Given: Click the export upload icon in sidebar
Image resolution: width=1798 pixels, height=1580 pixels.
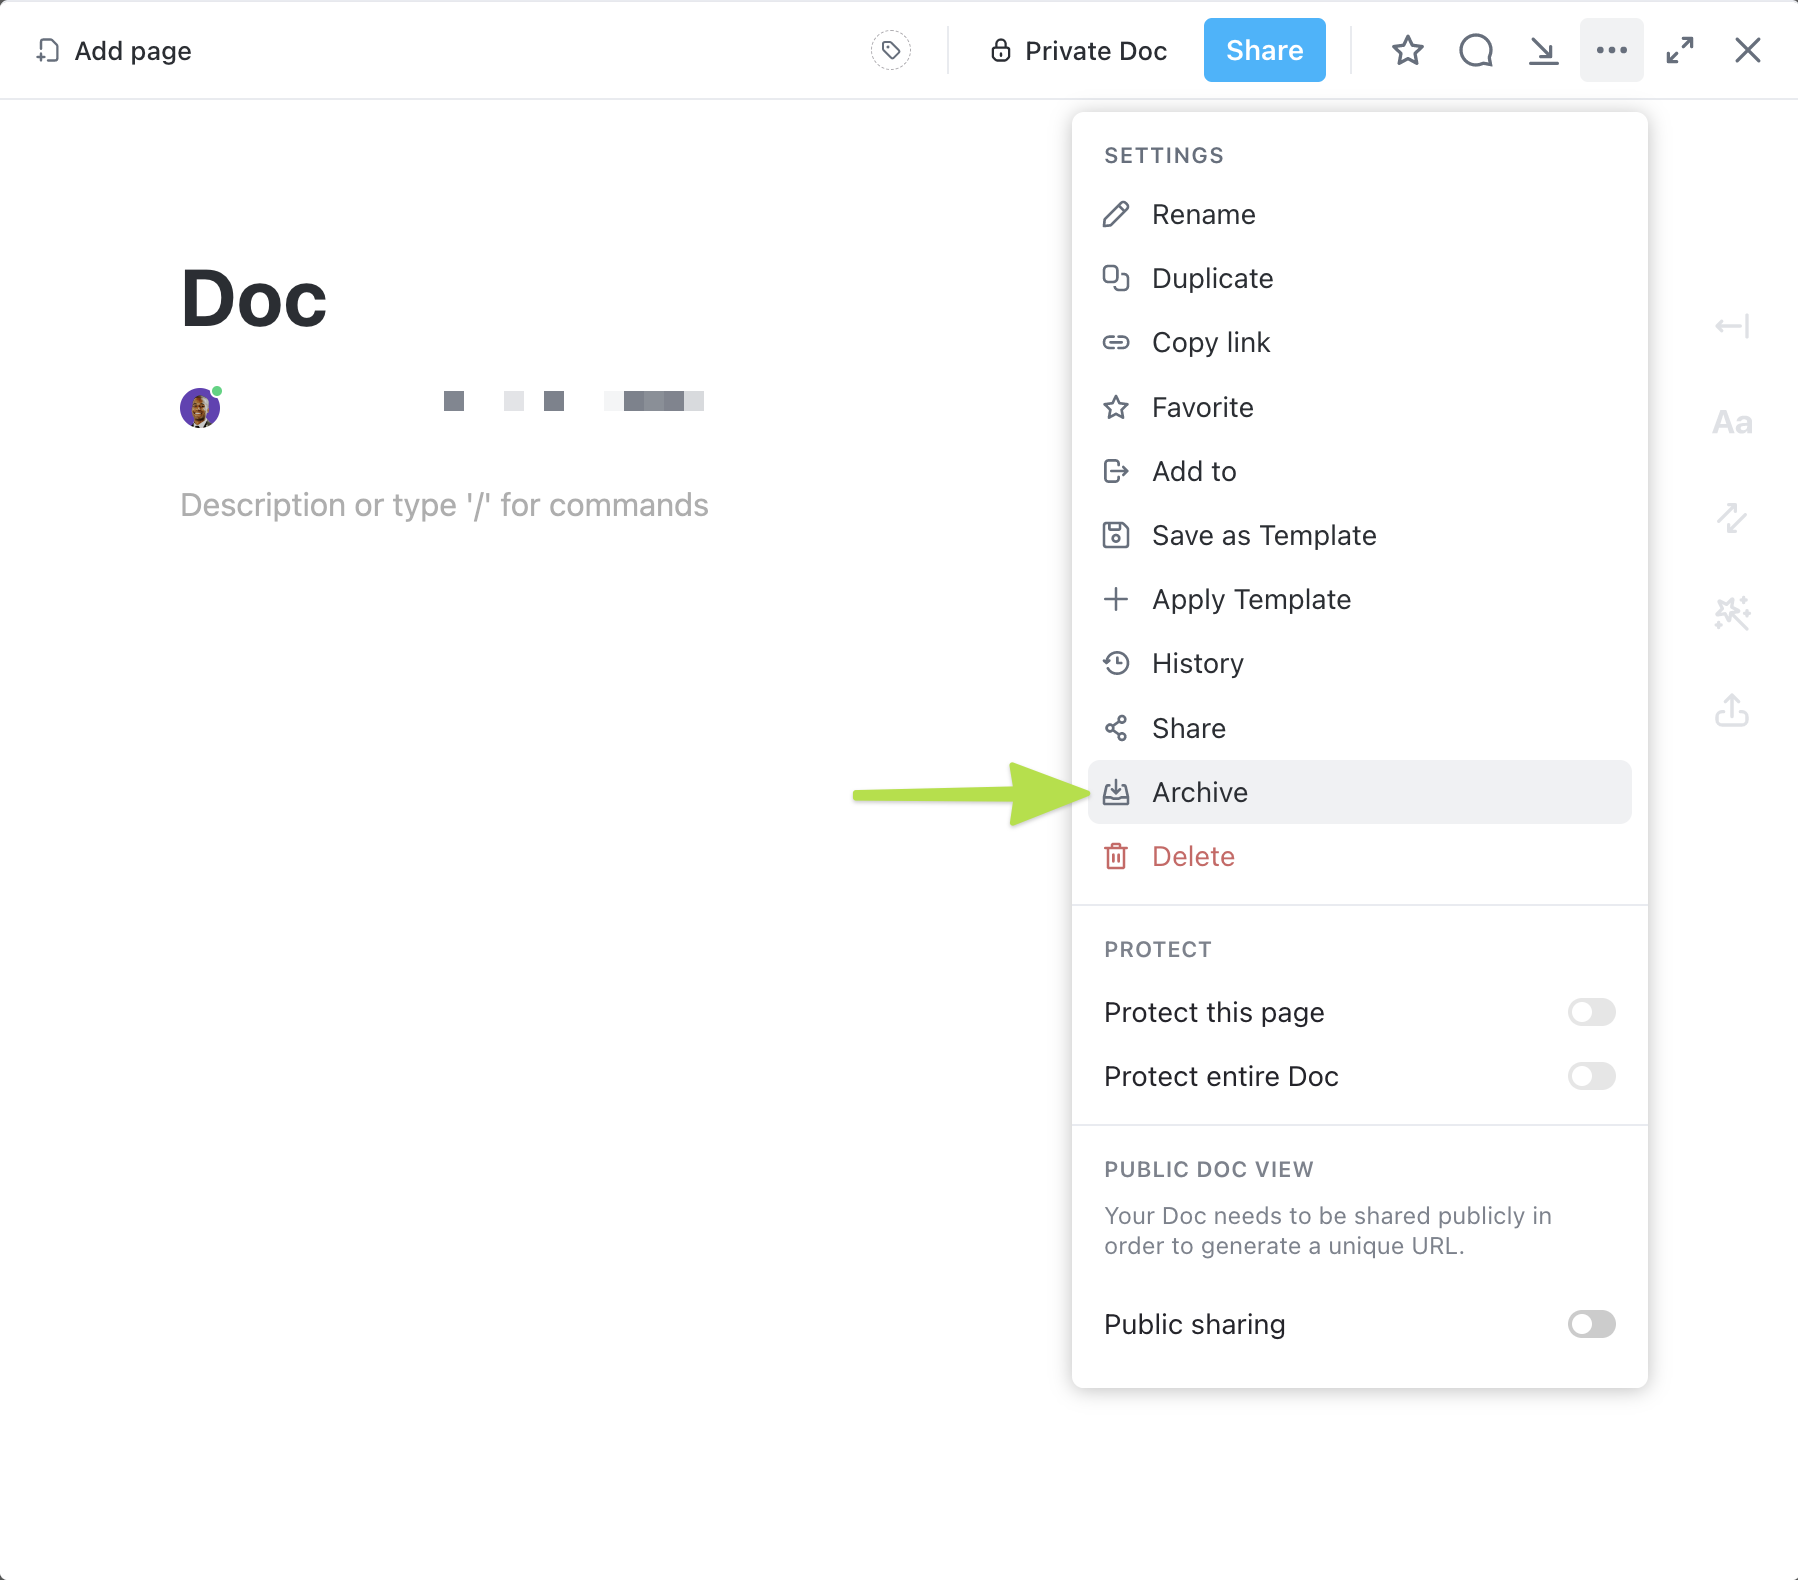Looking at the screenshot, I should pos(1732,711).
